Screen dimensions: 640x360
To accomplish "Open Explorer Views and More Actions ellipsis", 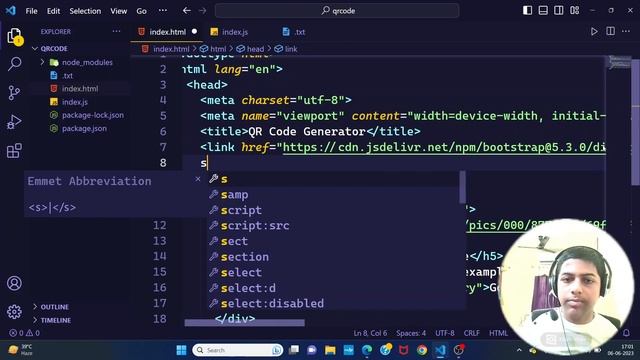I will pyautogui.click(x=116, y=31).
